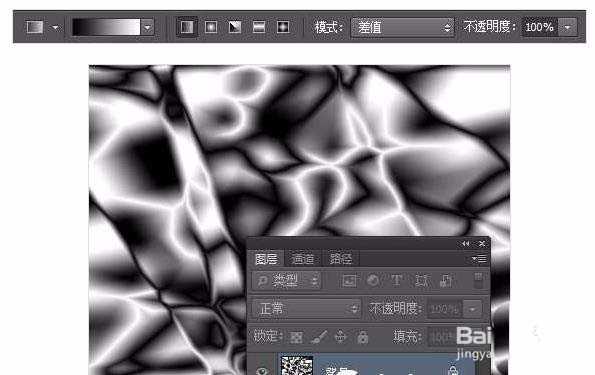
Task: Switch to the 路径 tab
Action: coord(341,259)
